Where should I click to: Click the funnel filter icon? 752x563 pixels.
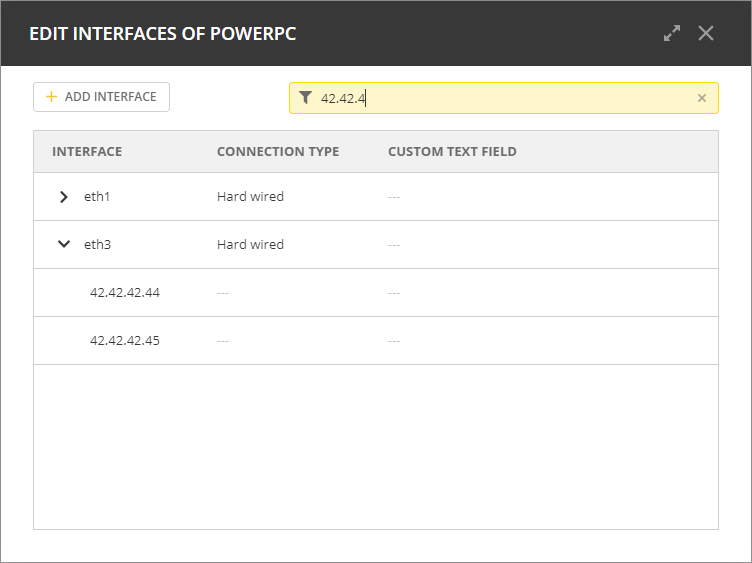point(306,98)
